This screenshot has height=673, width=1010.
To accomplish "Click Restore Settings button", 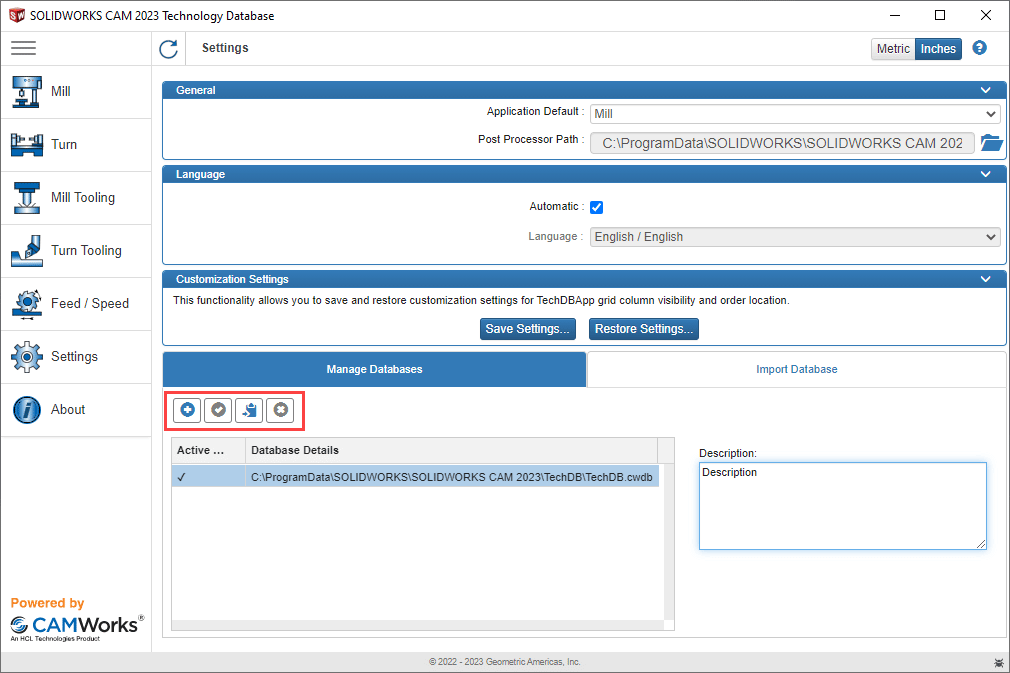I will click(643, 329).
